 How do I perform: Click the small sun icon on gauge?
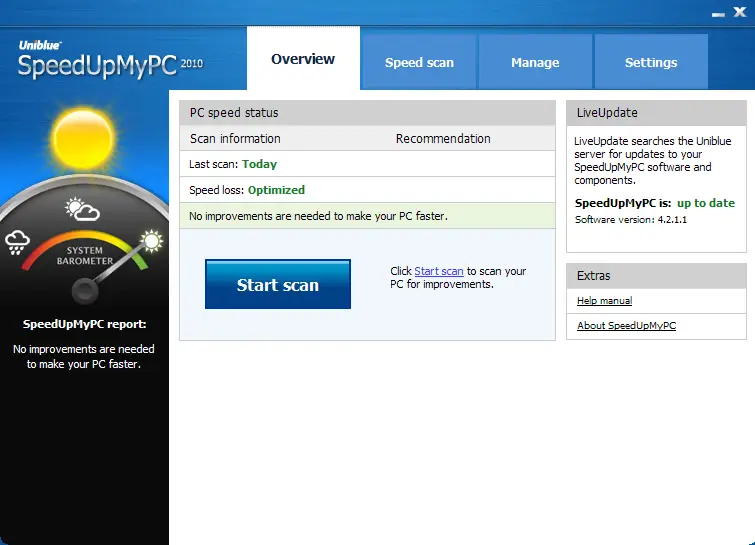151,241
